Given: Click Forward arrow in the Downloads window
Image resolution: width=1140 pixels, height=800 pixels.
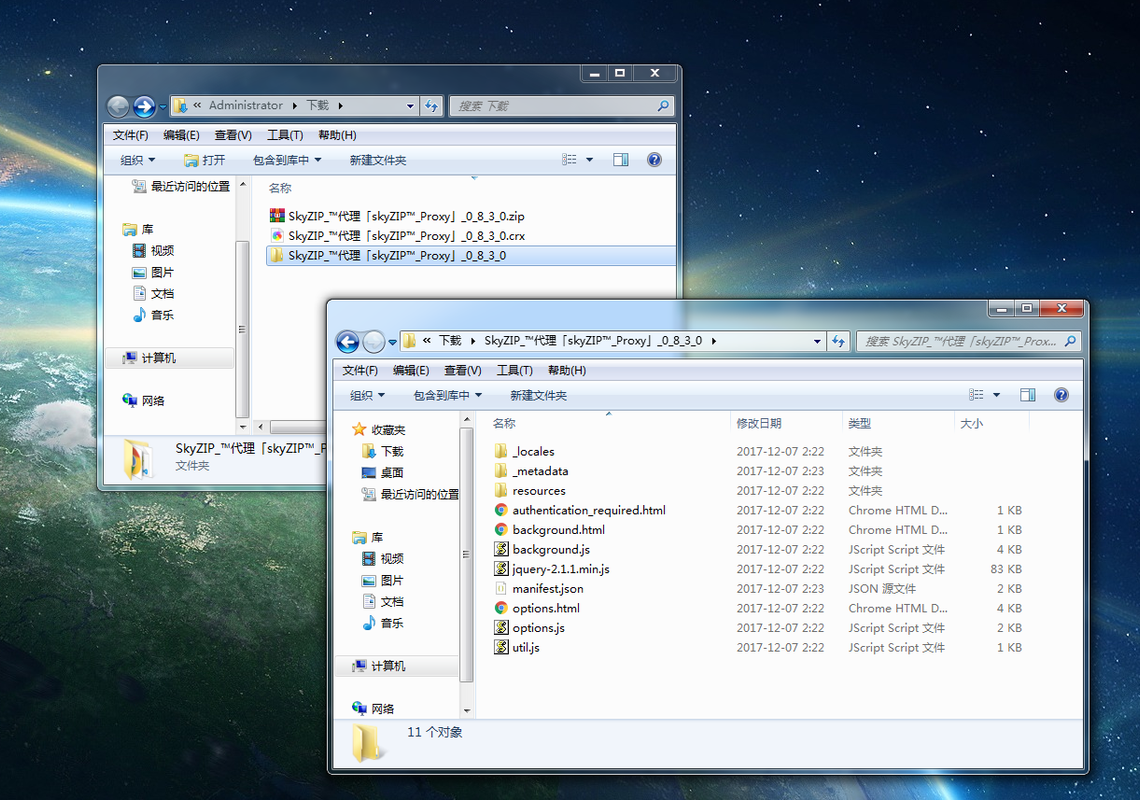Looking at the screenshot, I should tap(144, 106).
